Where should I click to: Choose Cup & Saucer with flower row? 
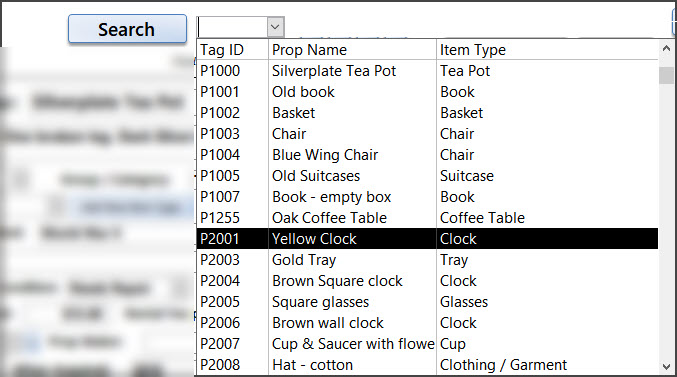[x=427, y=344]
